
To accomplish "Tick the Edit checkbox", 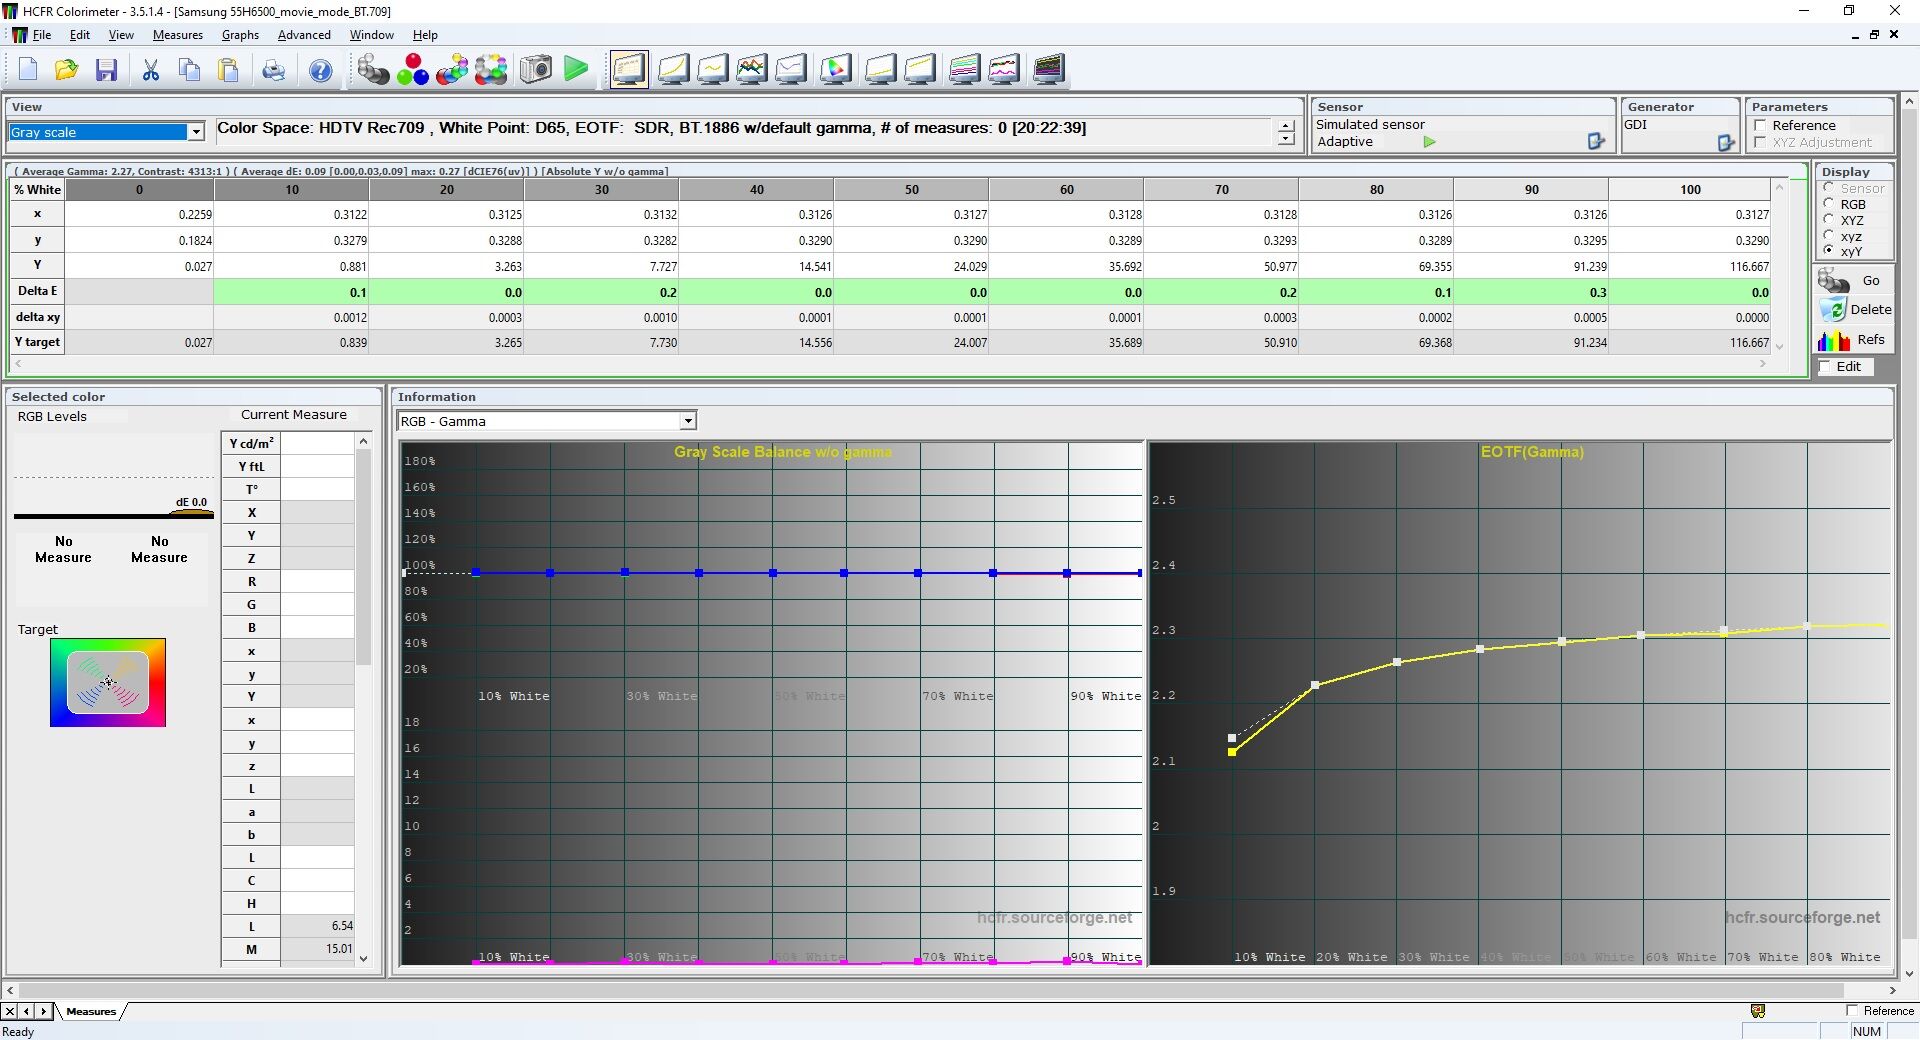I will [x=1825, y=367].
